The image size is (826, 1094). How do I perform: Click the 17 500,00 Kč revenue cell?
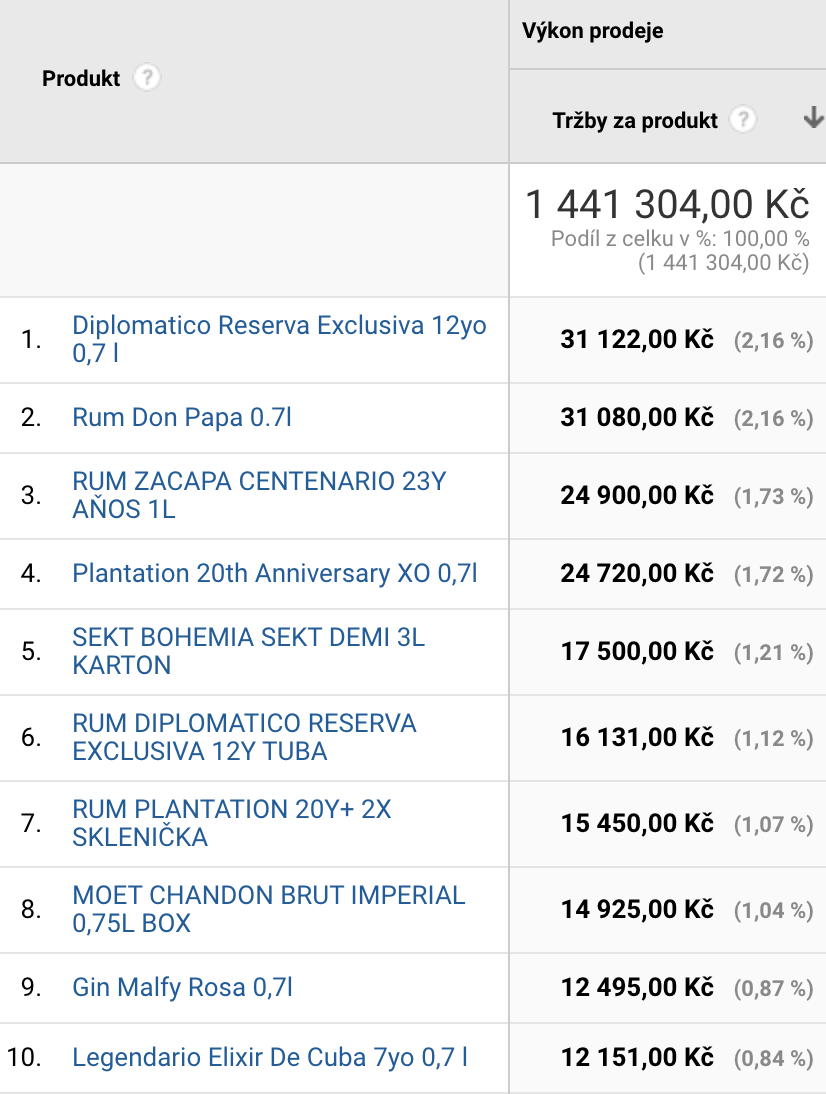pos(637,652)
